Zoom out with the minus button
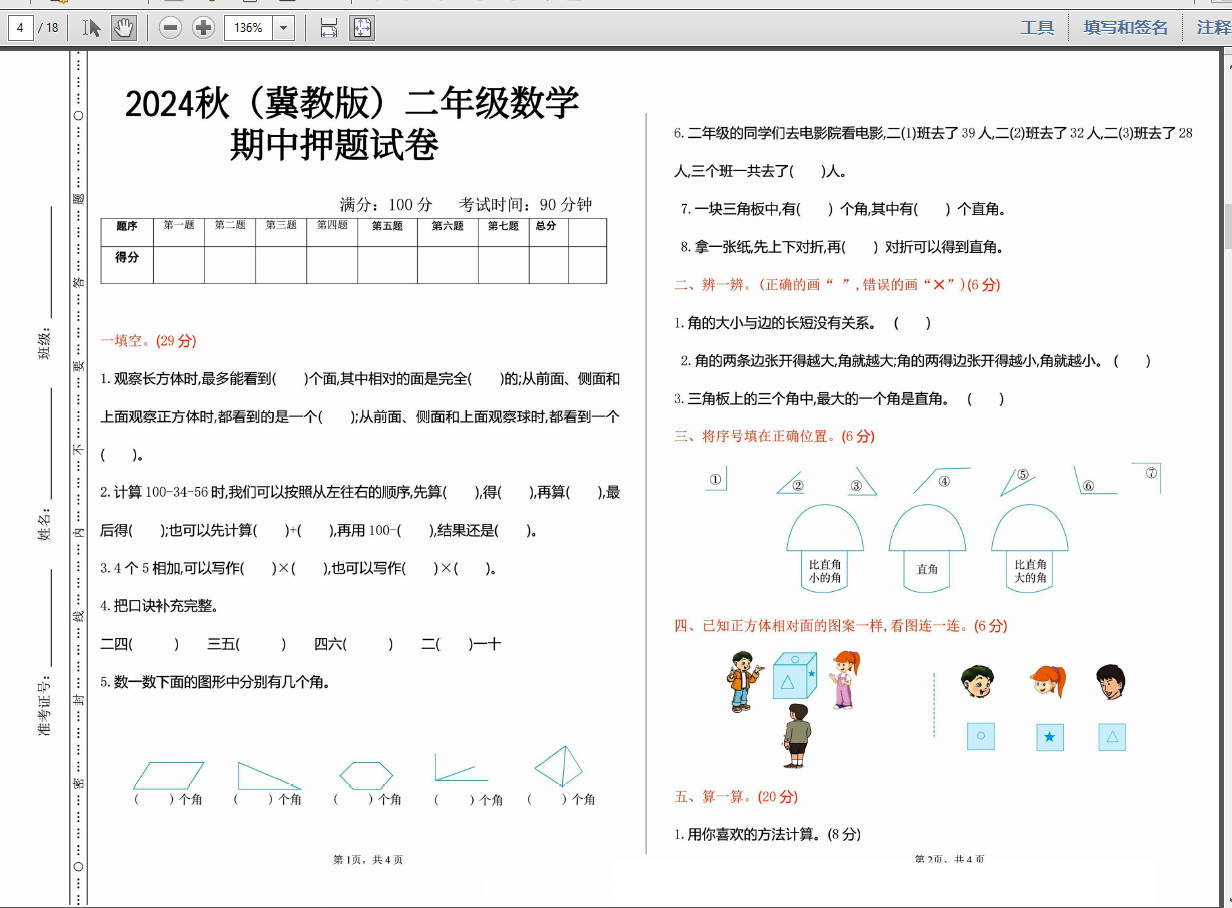 (x=171, y=28)
